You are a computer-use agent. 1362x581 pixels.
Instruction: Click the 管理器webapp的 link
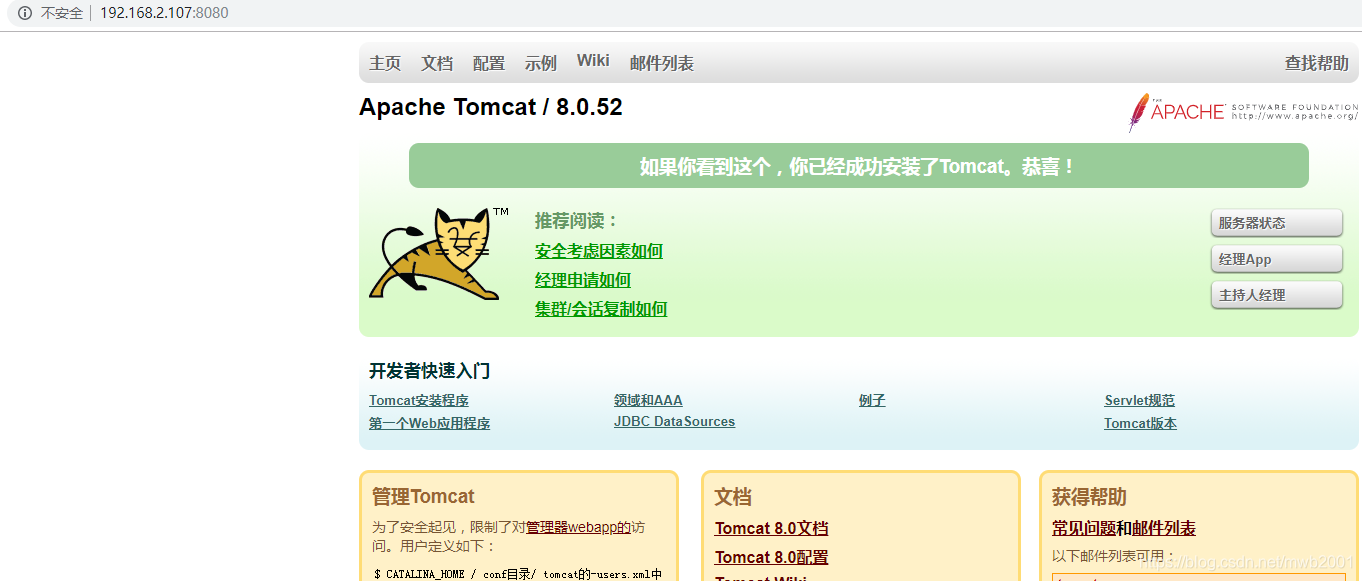pos(578,527)
